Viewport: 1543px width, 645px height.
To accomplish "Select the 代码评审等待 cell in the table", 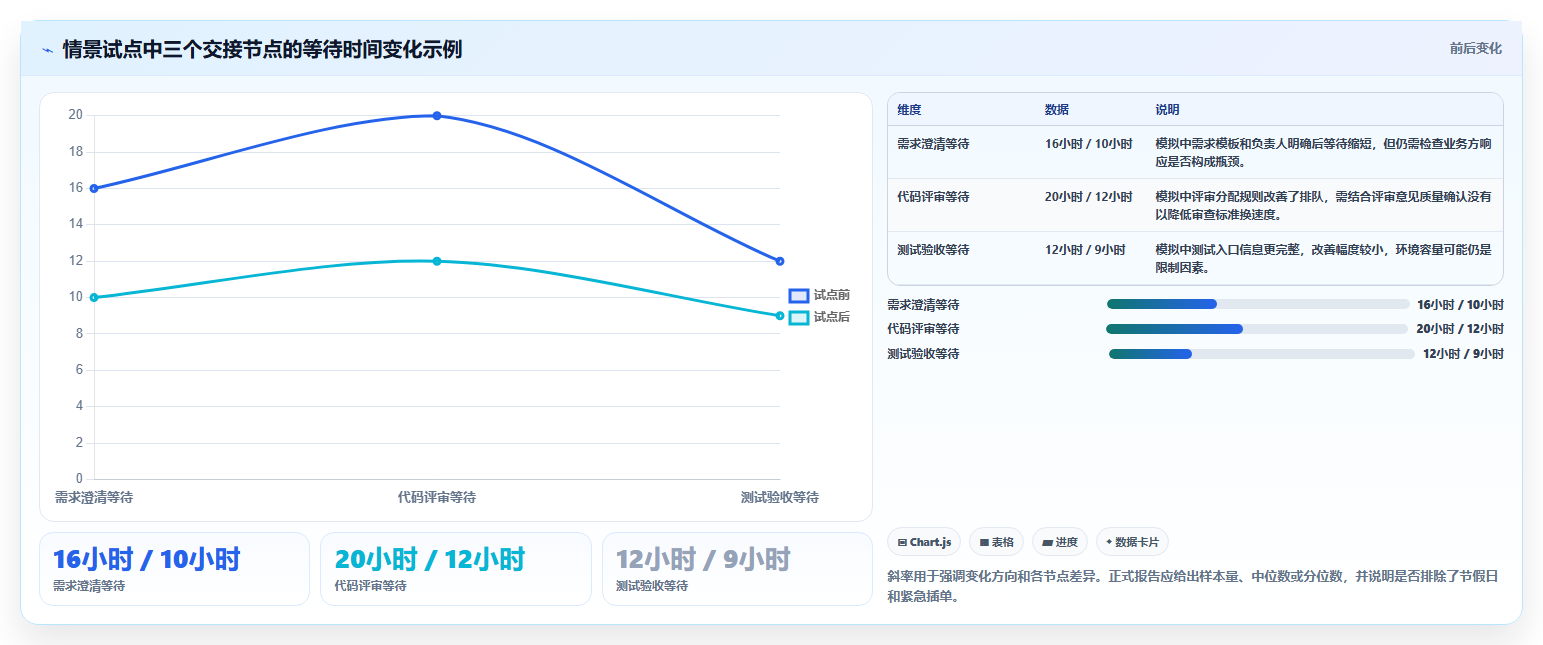I will [x=933, y=197].
